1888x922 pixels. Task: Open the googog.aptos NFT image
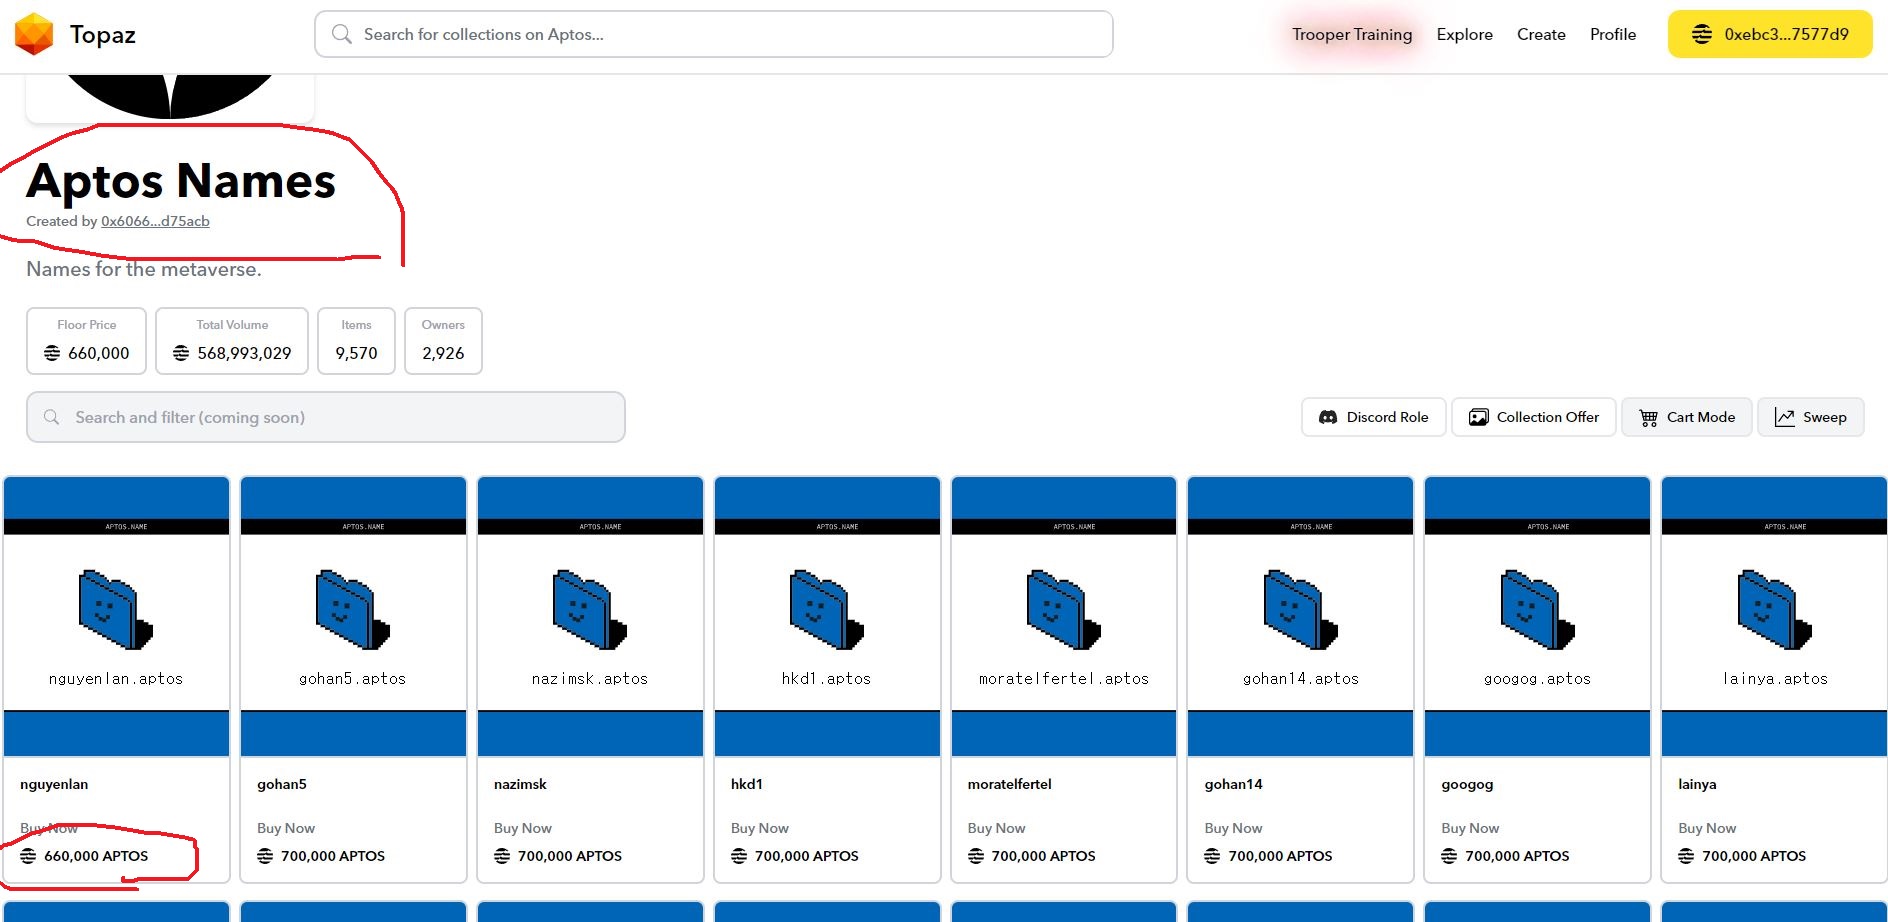[x=1538, y=617]
